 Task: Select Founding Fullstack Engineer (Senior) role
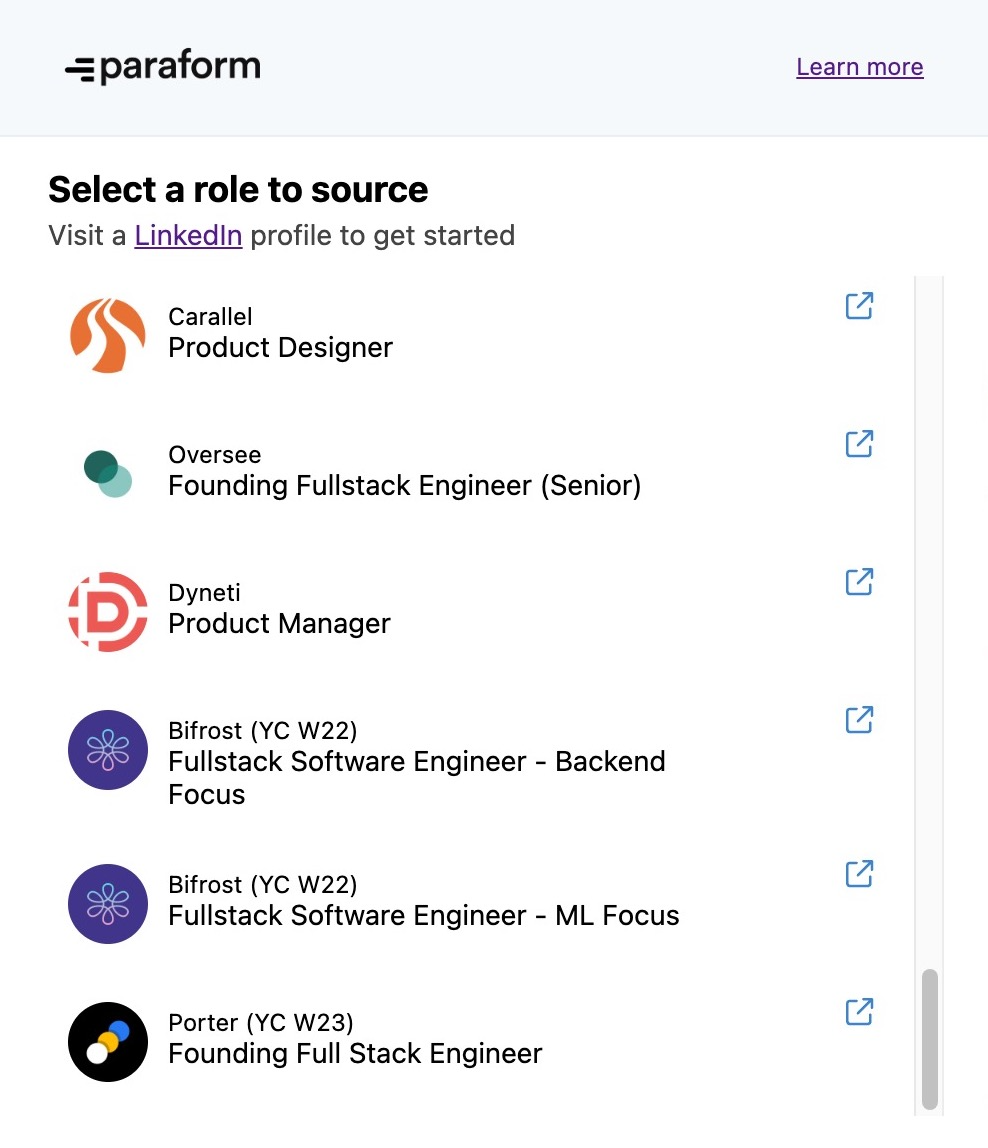click(405, 486)
